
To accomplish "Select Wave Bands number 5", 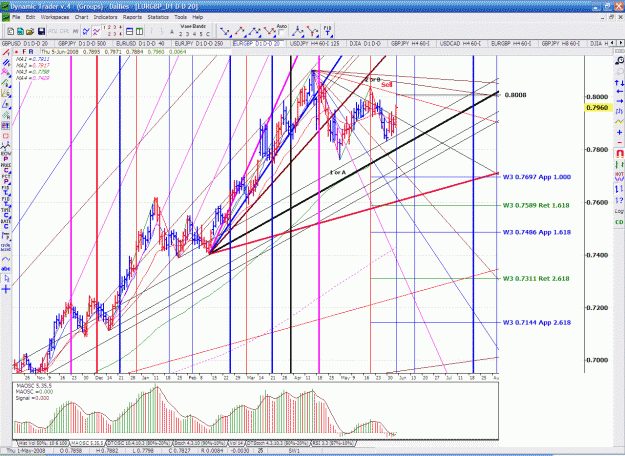I will coord(200,34).
